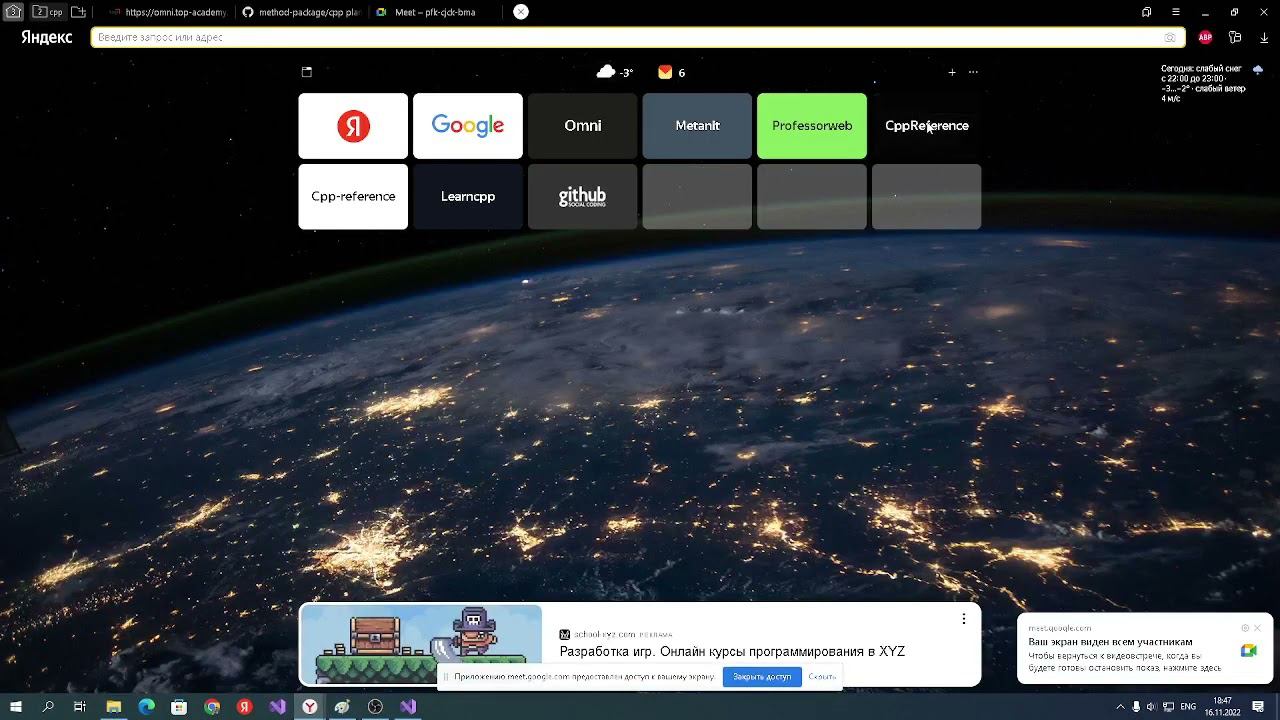Open the OBS Studio taskbar icon
The width and height of the screenshot is (1280, 720).
pyautogui.click(x=375, y=707)
